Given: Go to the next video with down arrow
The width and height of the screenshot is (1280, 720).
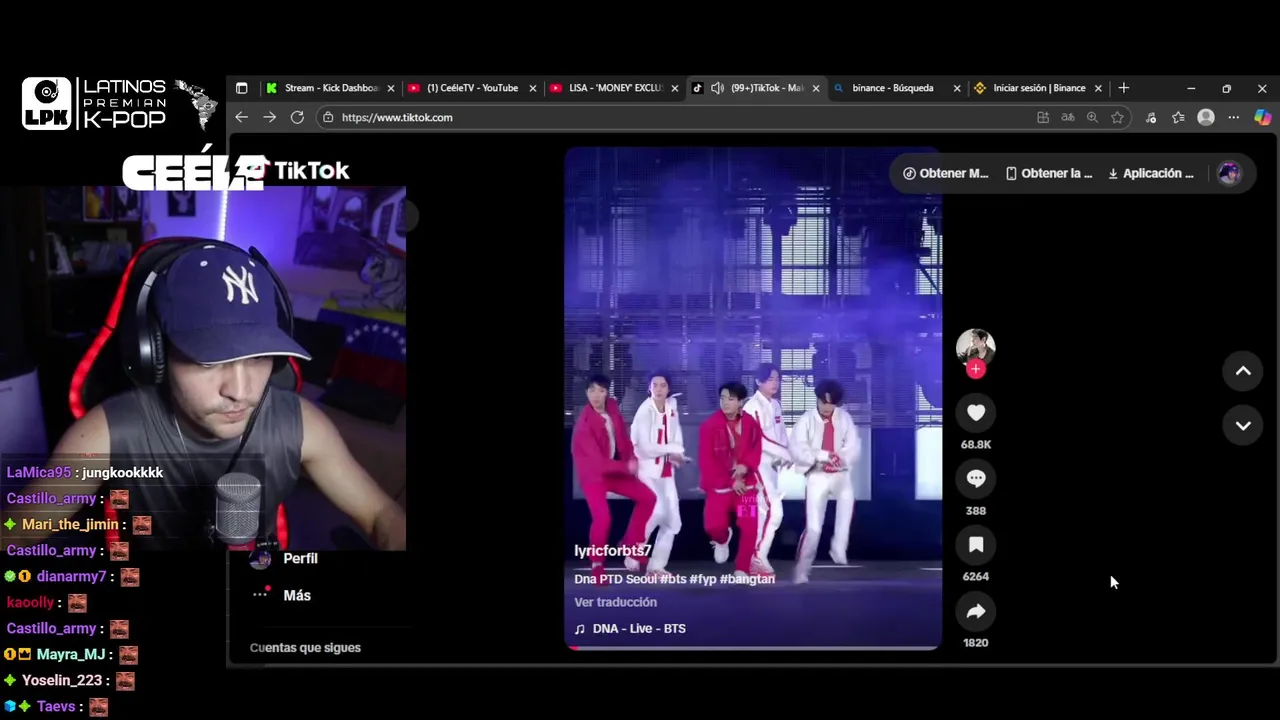Looking at the screenshot, I should [x=1243, y=425].
